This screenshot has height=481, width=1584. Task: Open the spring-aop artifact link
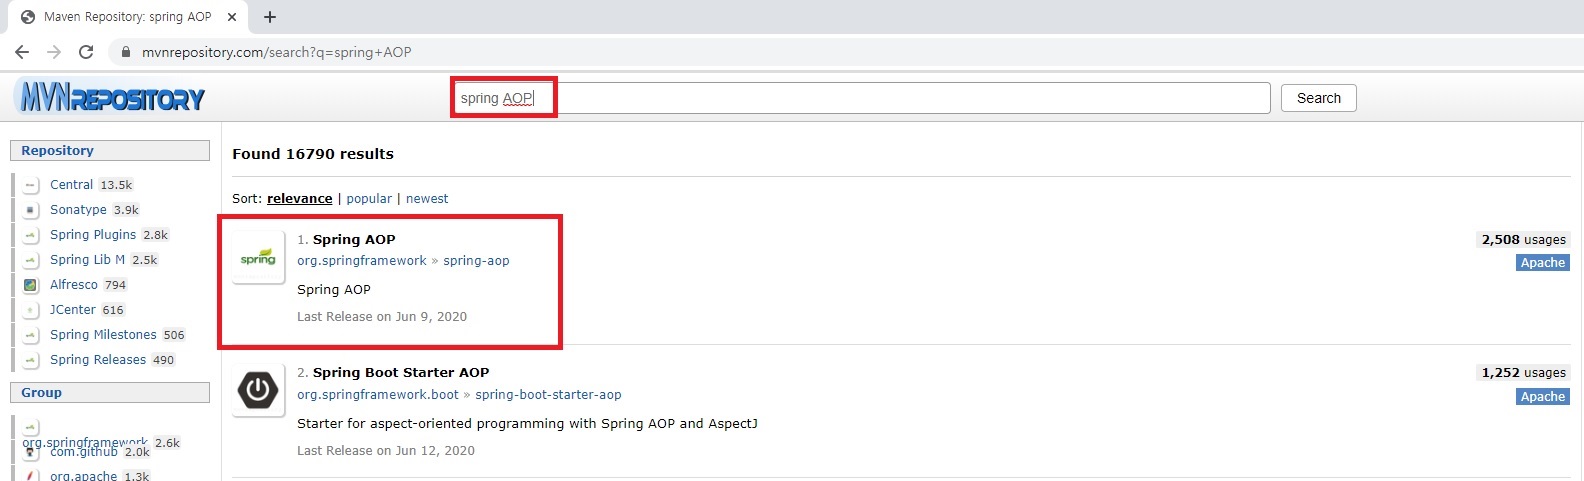pyautogui.click(x=476, y=261)
